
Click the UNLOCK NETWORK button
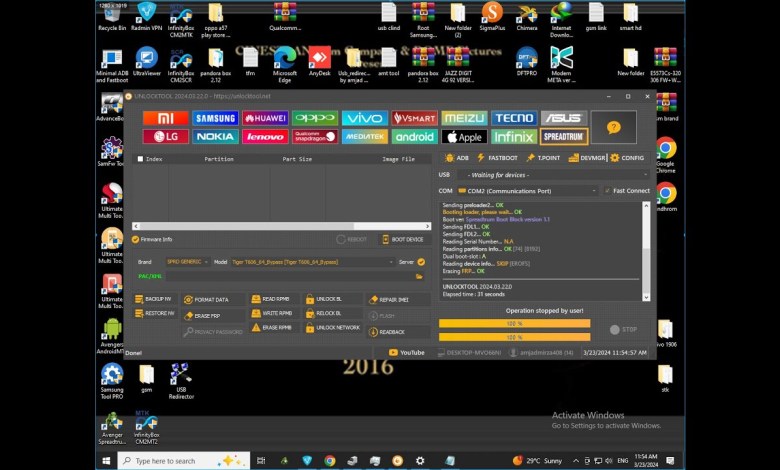coord(333,328)
